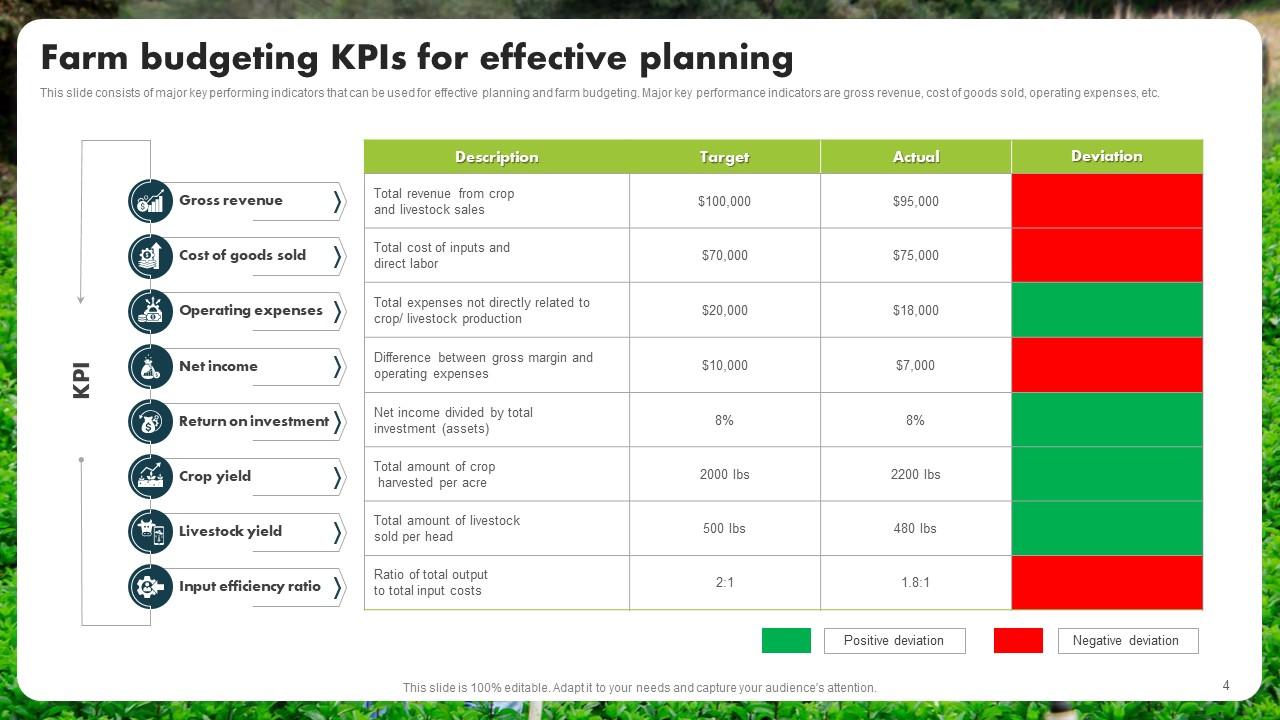
Task: Click the red legend color swatch
Action: [x=1018, y=641]
